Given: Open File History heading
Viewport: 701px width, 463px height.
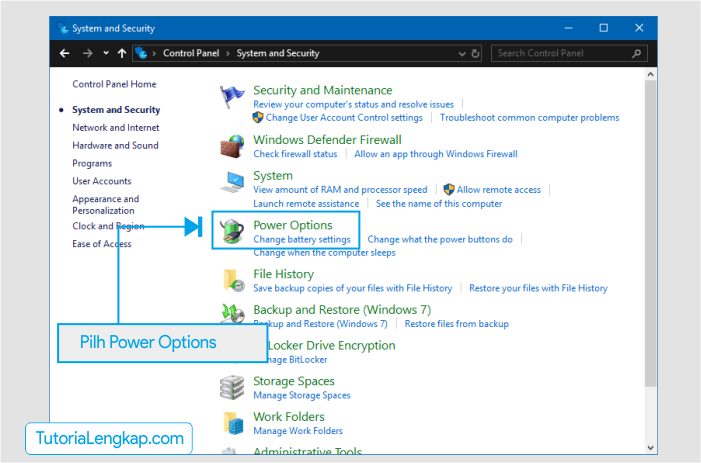Looking at the screenshot, I should tap(283, 274).
